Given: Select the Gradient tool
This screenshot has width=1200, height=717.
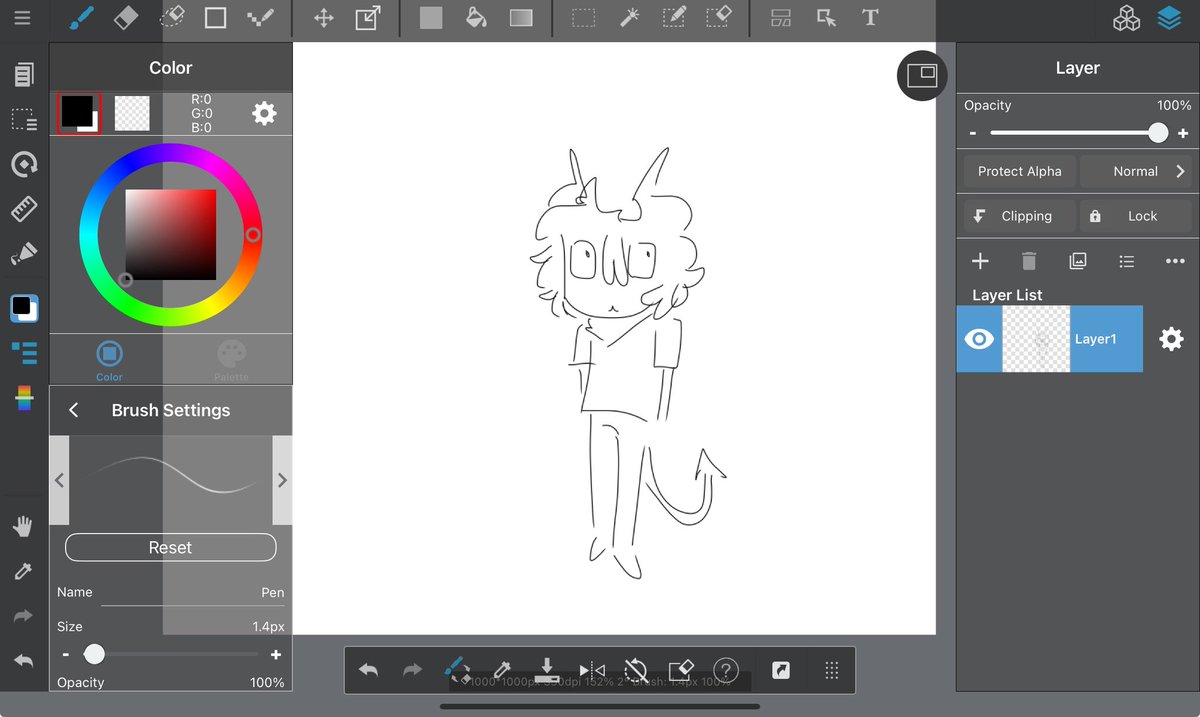Looking at the screenshot, I should [x=521, y=18].
